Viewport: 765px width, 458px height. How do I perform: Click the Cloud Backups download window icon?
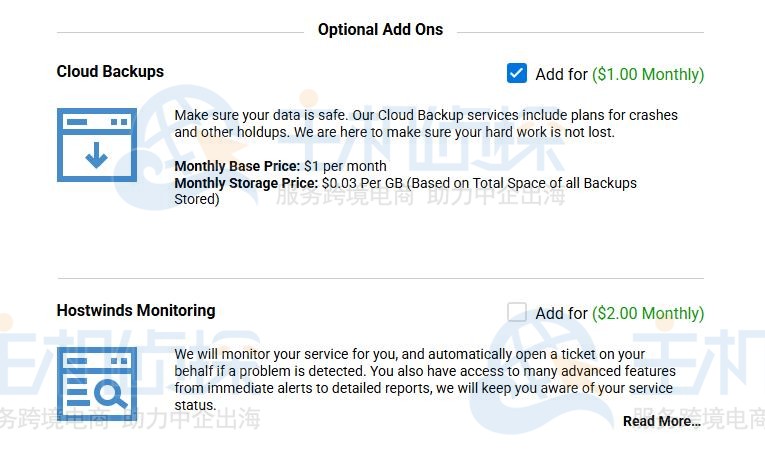pyautogui.click(x=96, y=146)
